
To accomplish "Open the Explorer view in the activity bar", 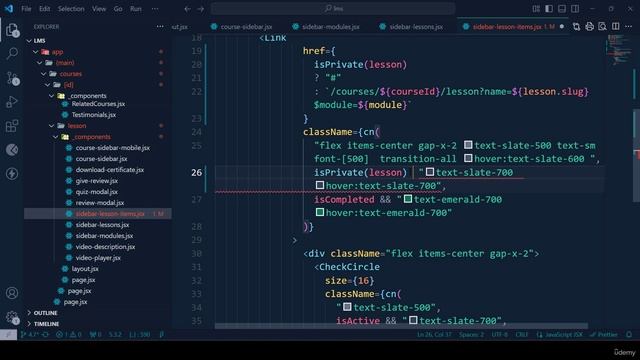I will coord(12,30).
